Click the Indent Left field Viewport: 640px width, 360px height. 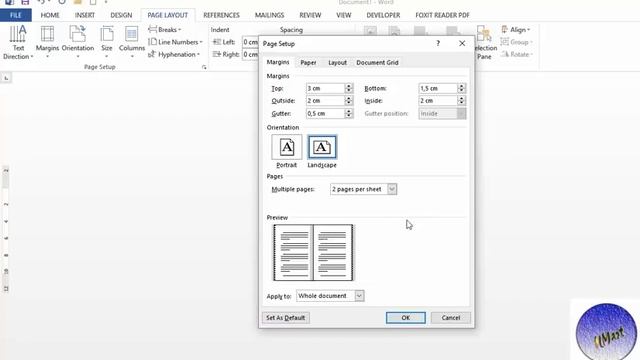[250, 42]
